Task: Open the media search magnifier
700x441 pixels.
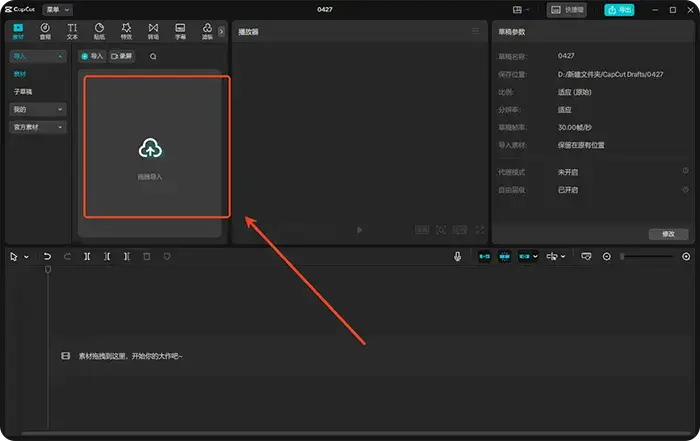Action: pyautogui.click(x=153, y=57)
